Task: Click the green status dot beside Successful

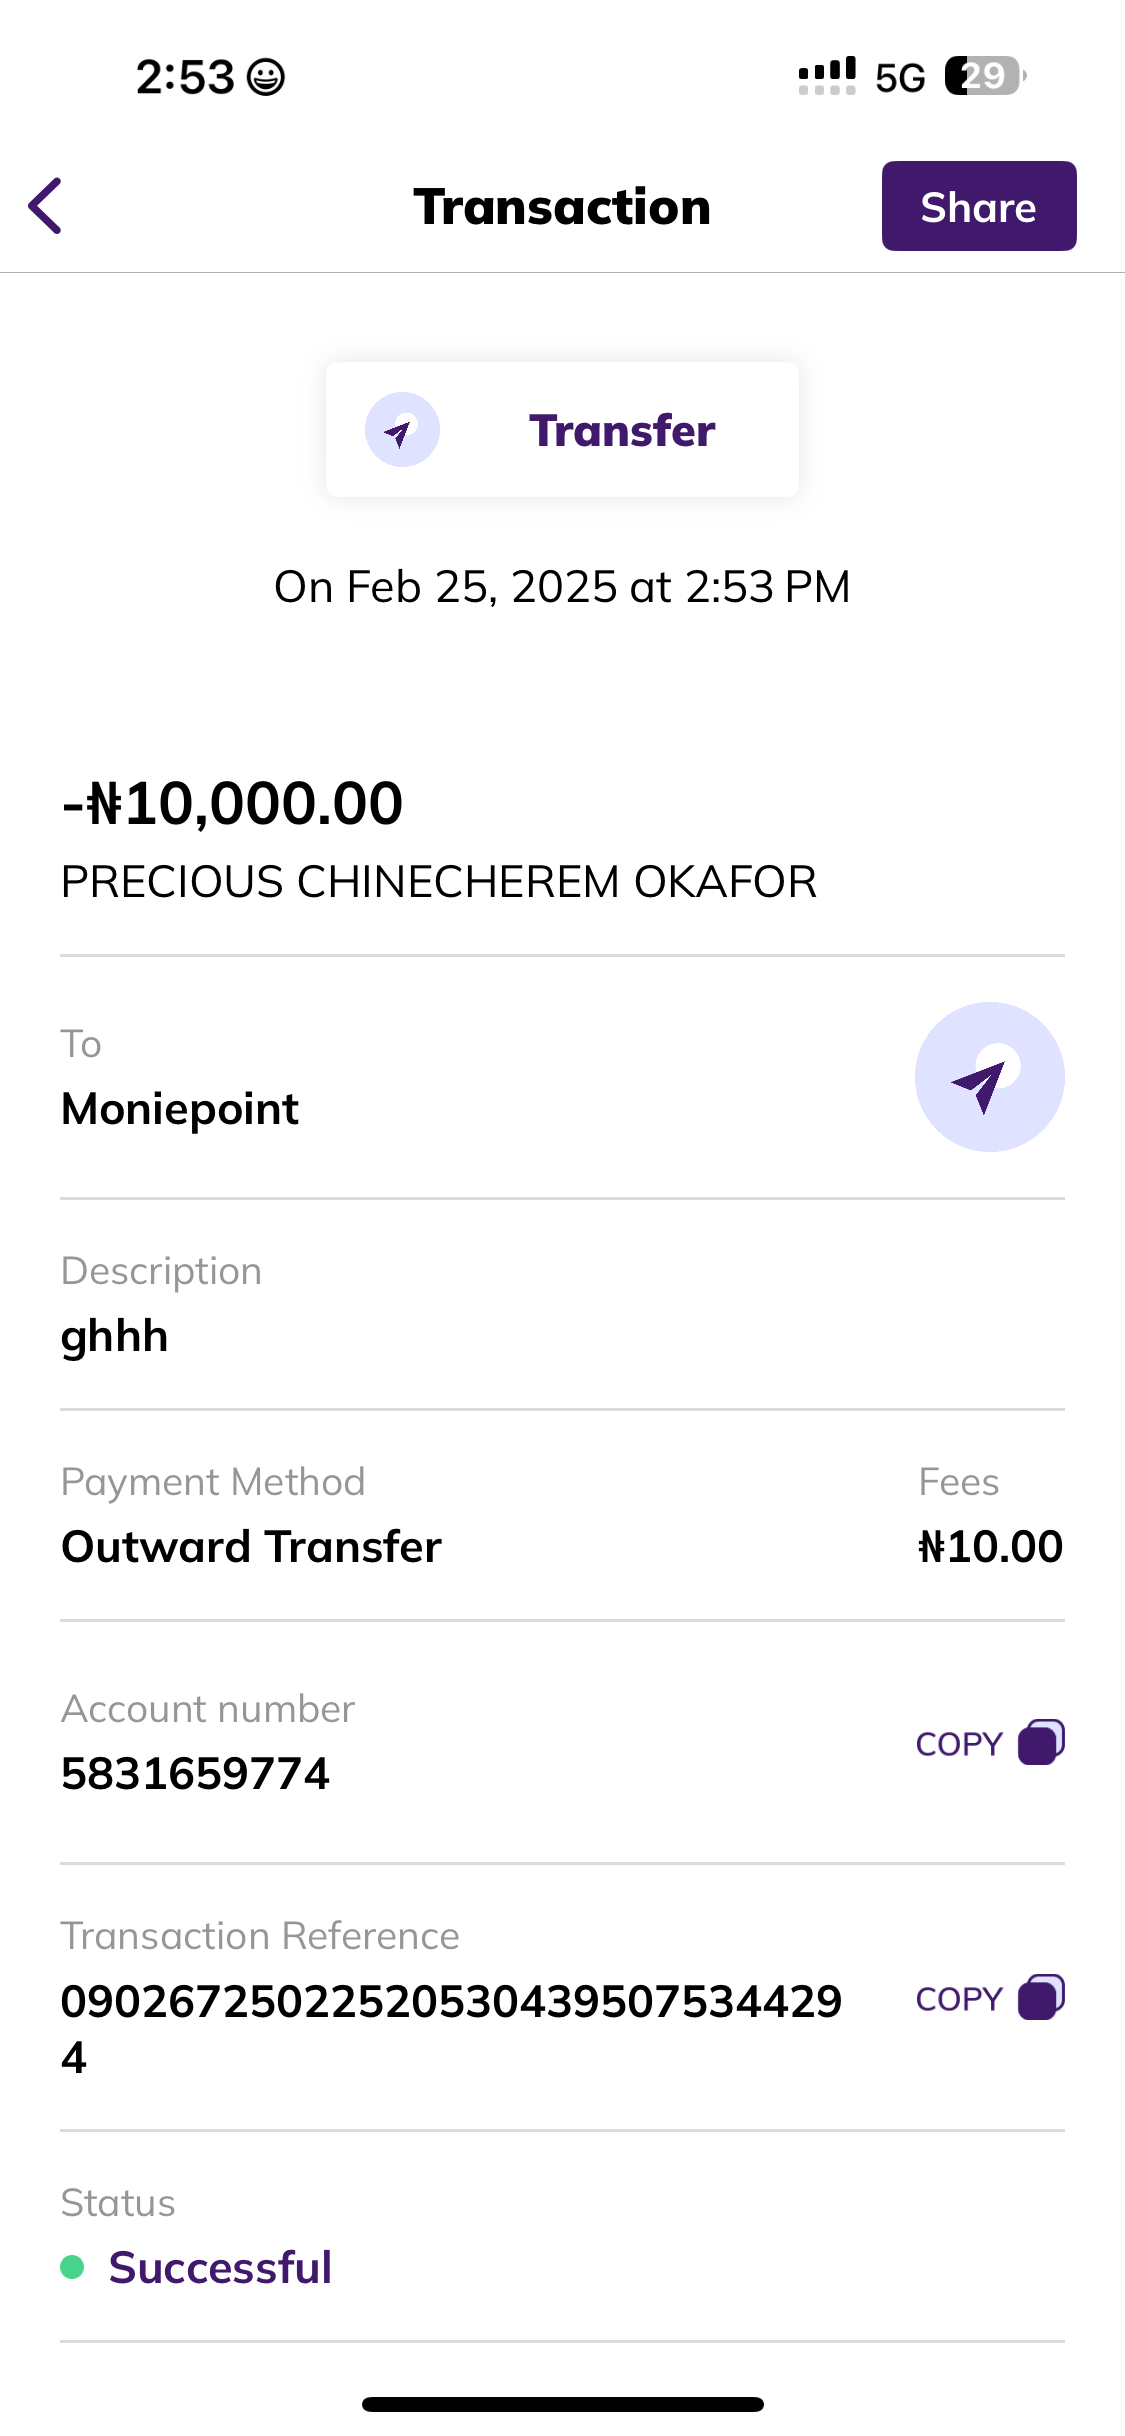Action: pyautogui.click(x=72, y=2267)
